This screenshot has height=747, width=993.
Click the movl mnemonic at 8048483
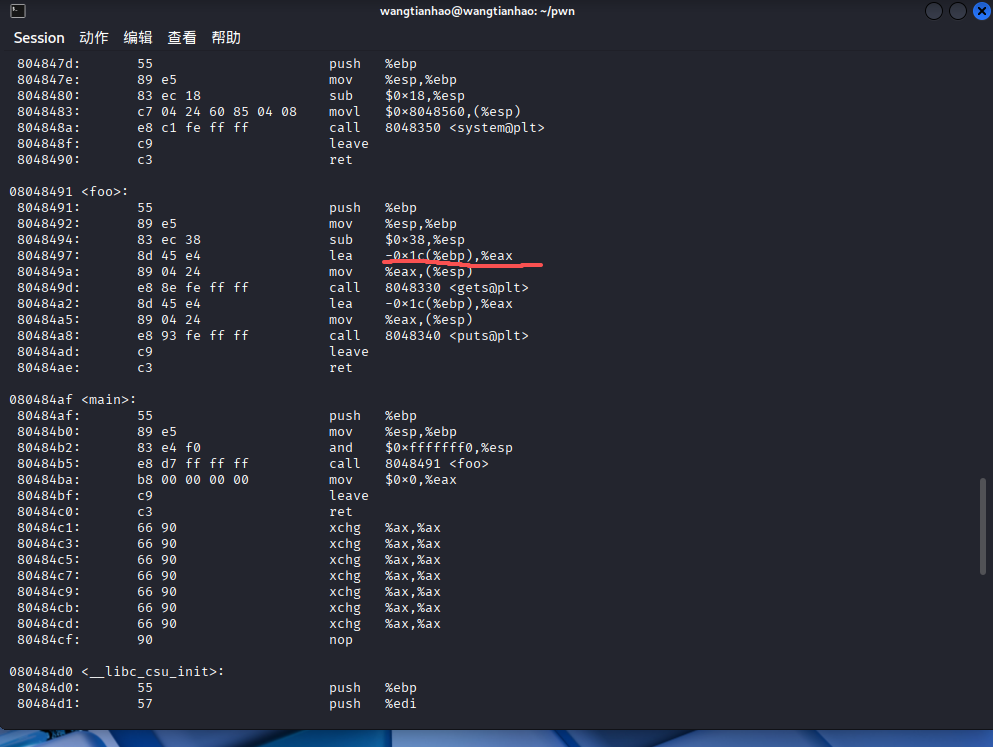click(x=345, y=112)
